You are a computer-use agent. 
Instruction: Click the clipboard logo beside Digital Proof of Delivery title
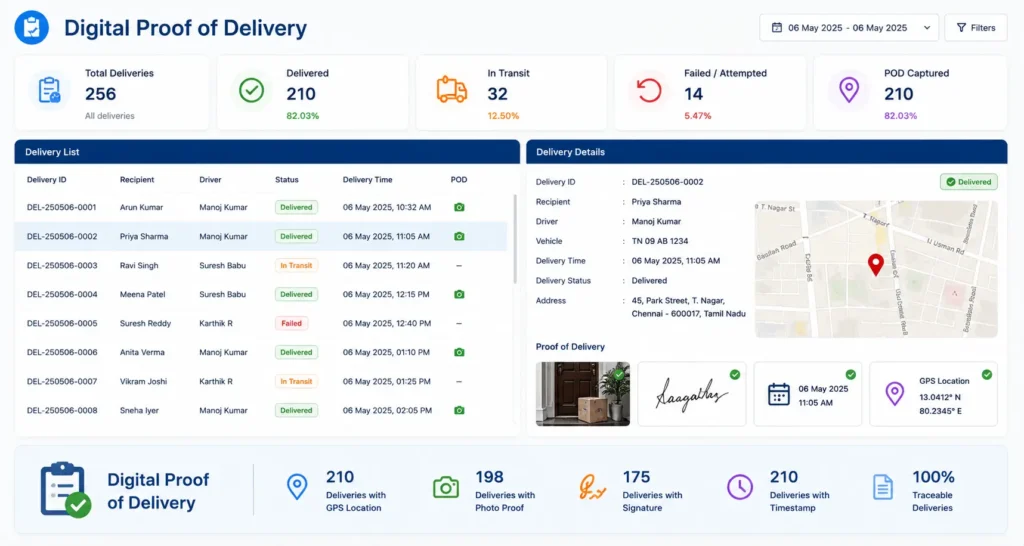[31, 27]
